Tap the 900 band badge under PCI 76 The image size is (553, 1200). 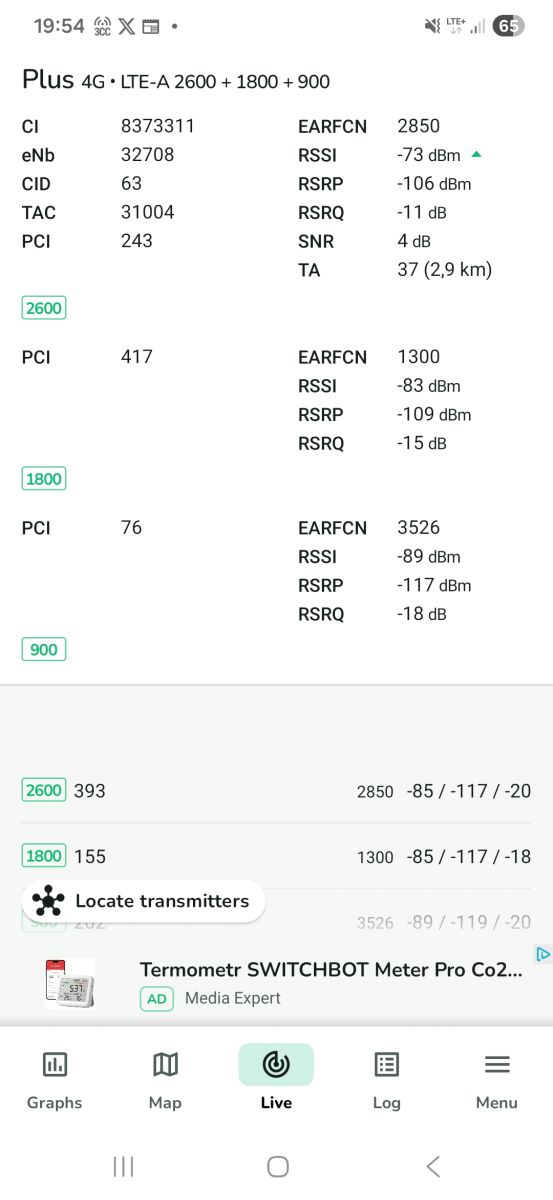click(44, 650)
